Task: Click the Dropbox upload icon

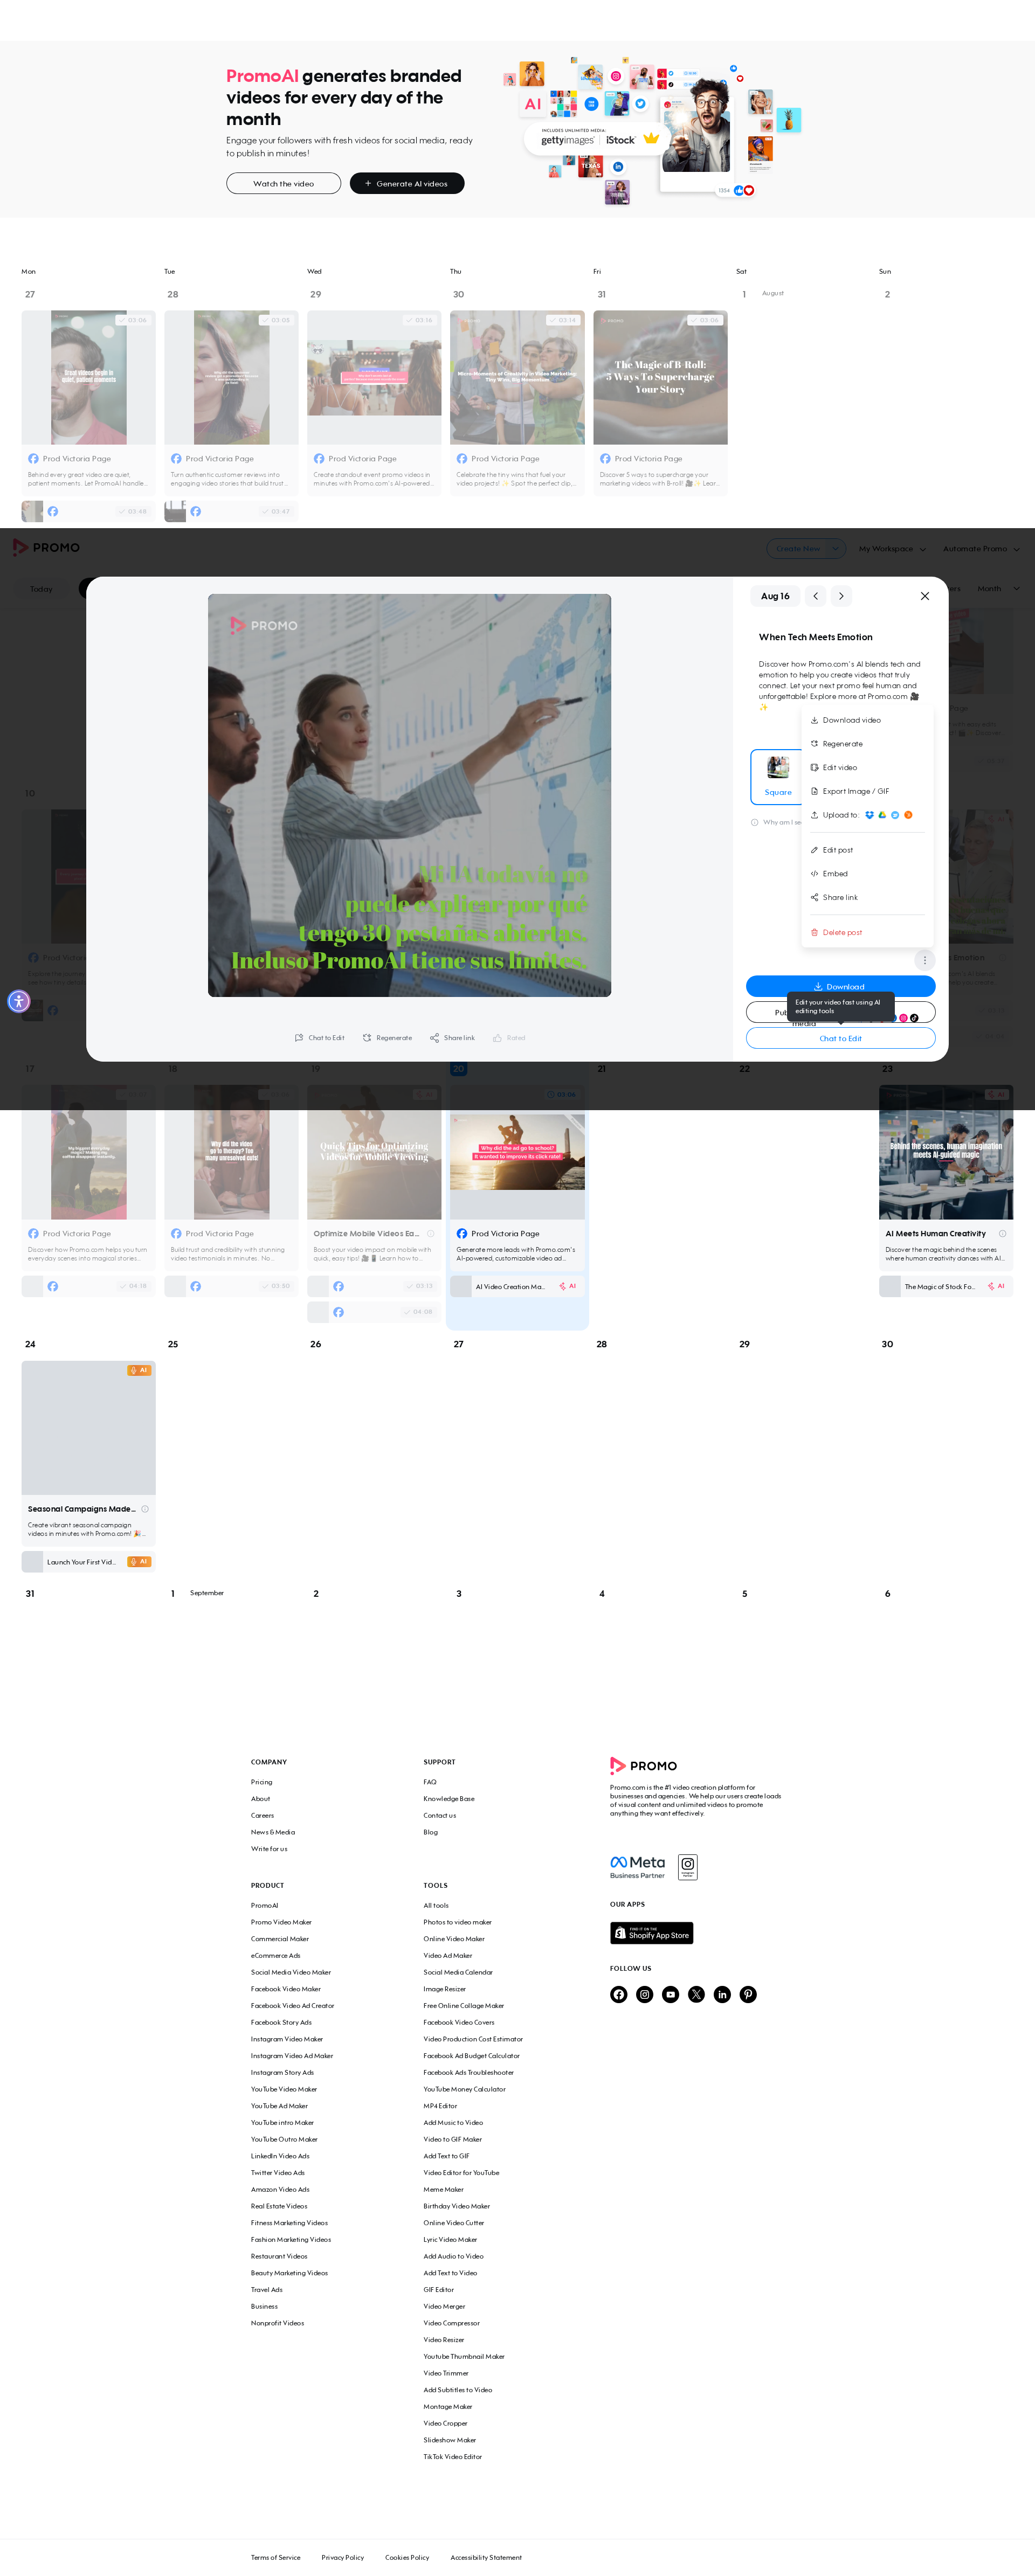Action: click(x=869, y=815)
